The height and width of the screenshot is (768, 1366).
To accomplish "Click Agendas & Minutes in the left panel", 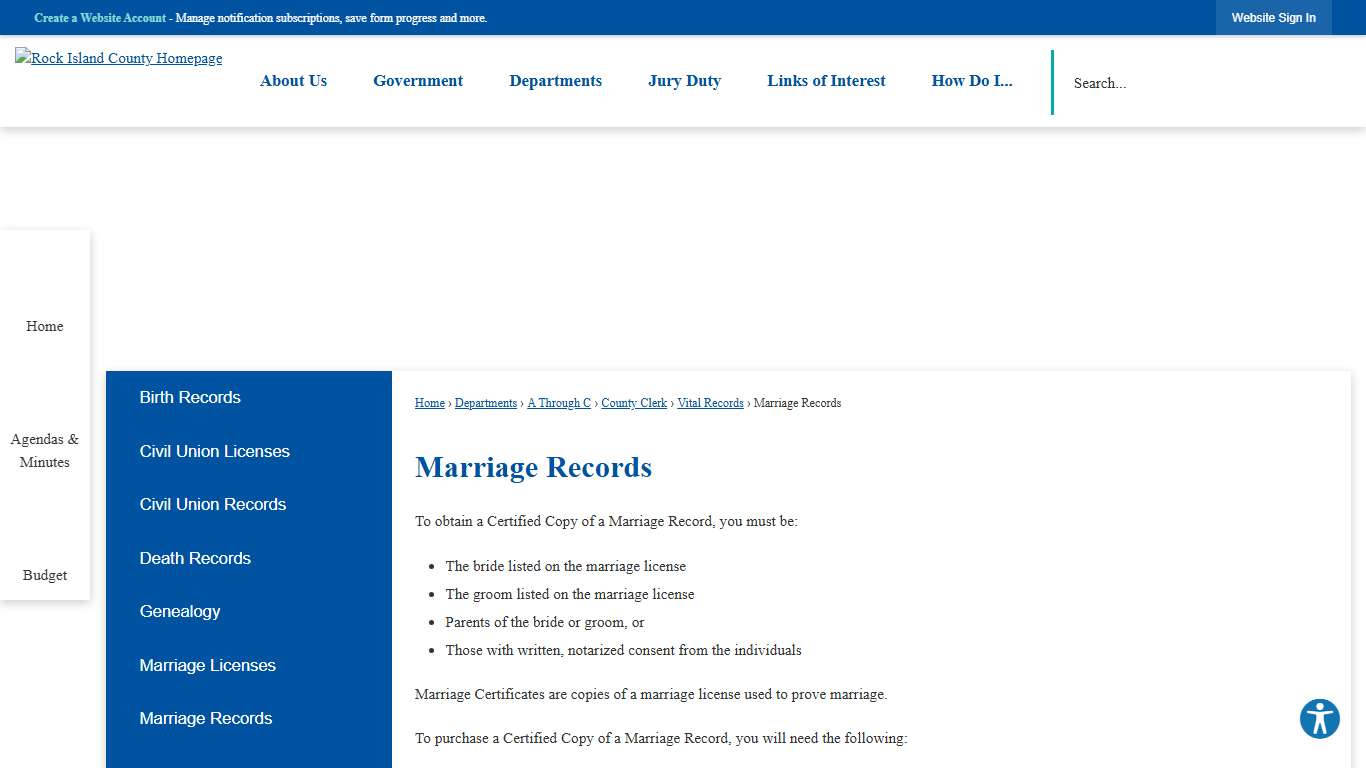I will pos(44,450).
